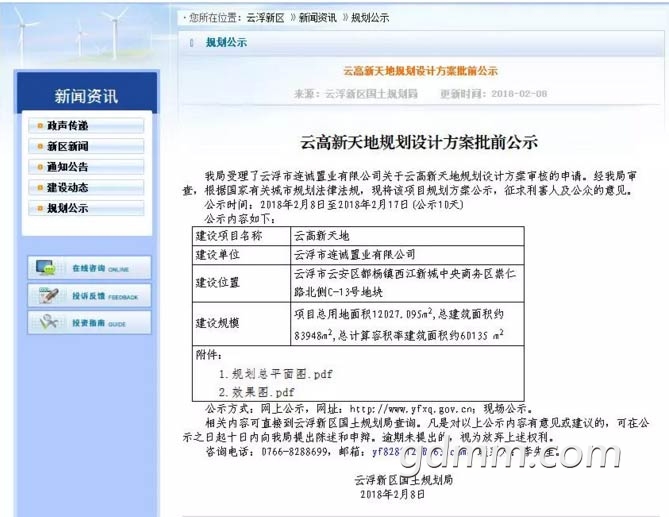The image size is (669, 517).
Task: Click the icon beside the 规划公示 section header
Action: click(x=191, y=42)
